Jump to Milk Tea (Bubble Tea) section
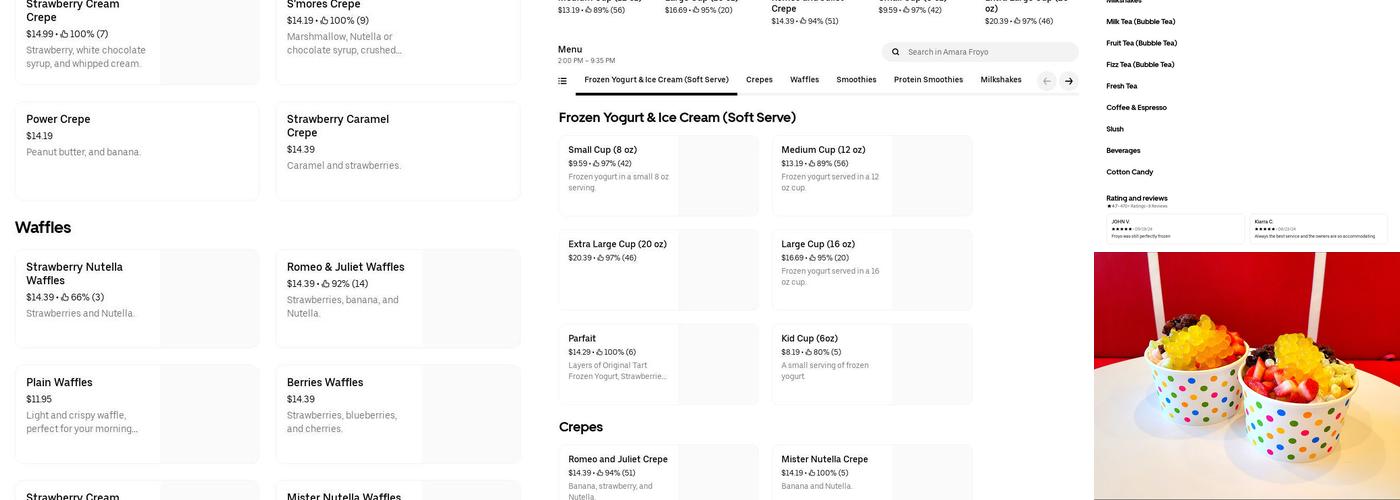This screenshot has width=1400, height=500. (1140, 22)
